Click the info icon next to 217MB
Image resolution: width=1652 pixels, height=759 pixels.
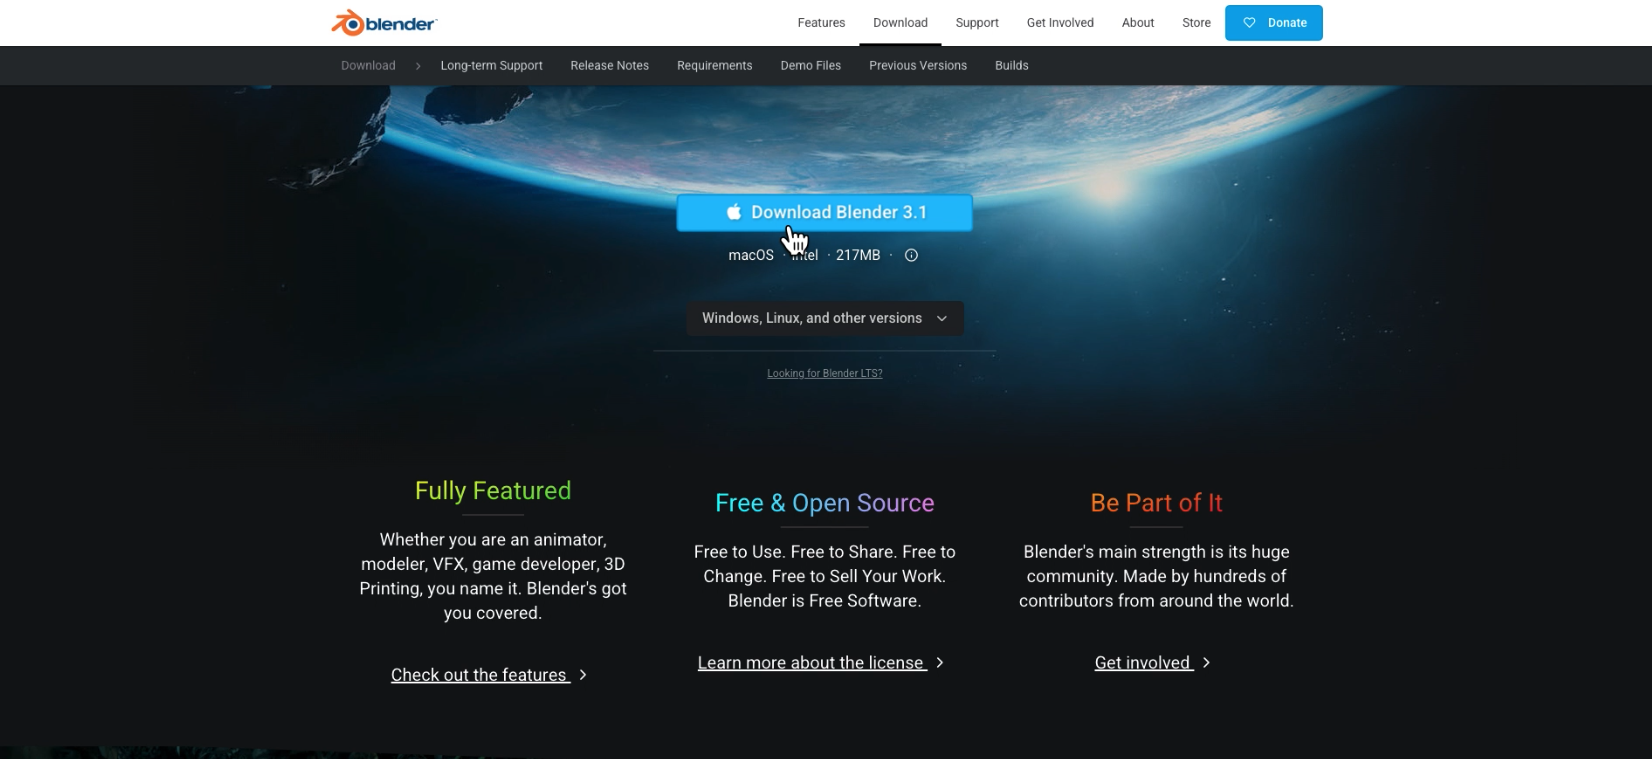click(911, 255)
